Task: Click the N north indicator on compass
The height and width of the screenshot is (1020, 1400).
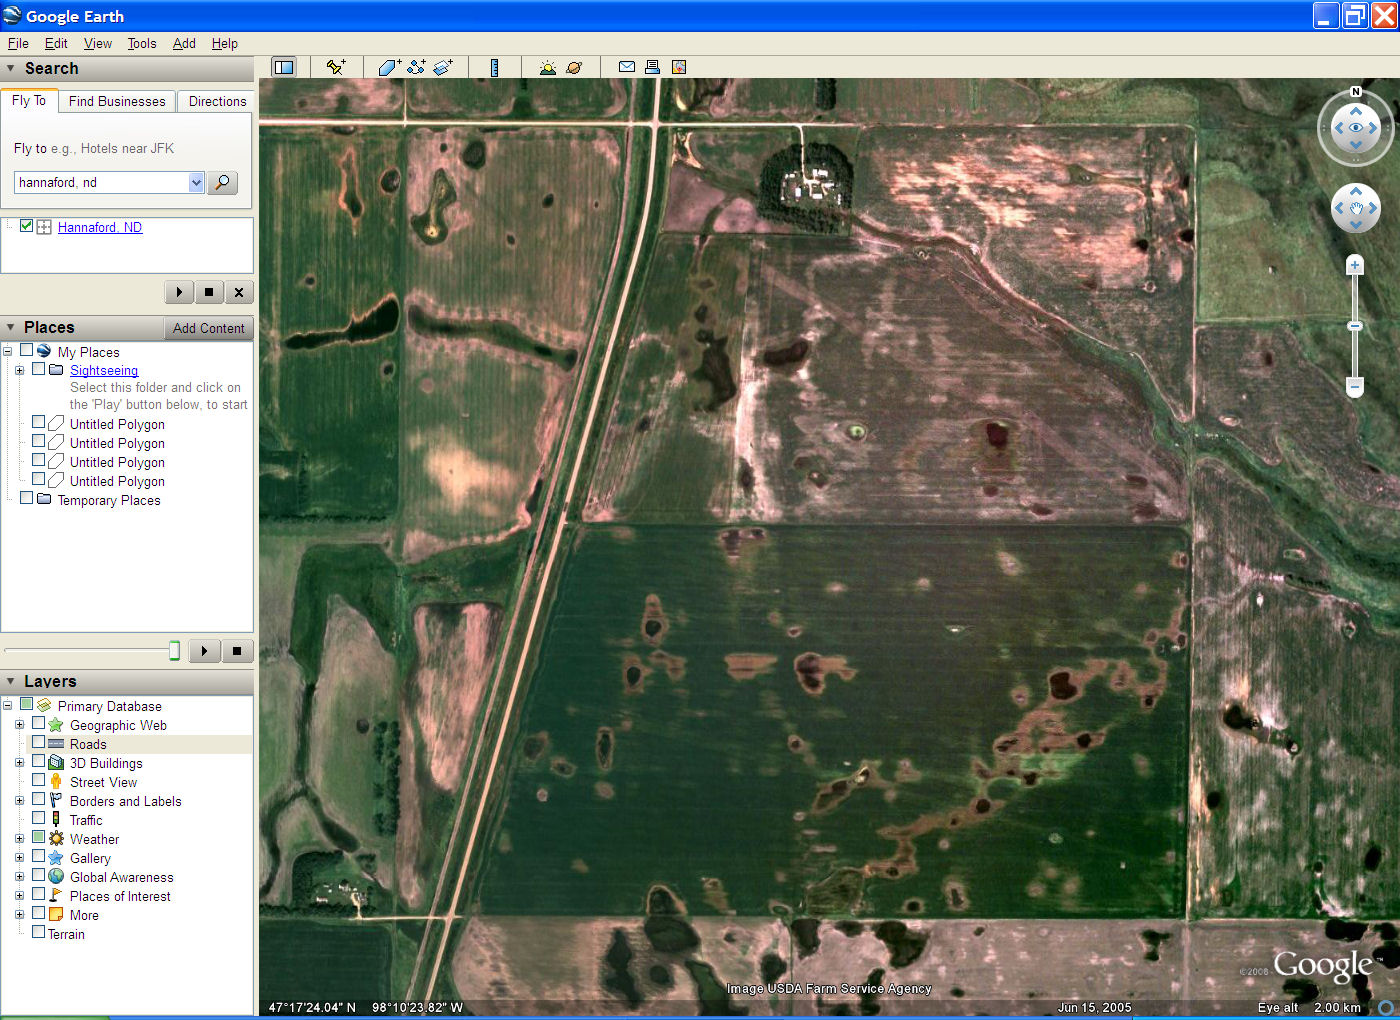Action: (1356, 92)
